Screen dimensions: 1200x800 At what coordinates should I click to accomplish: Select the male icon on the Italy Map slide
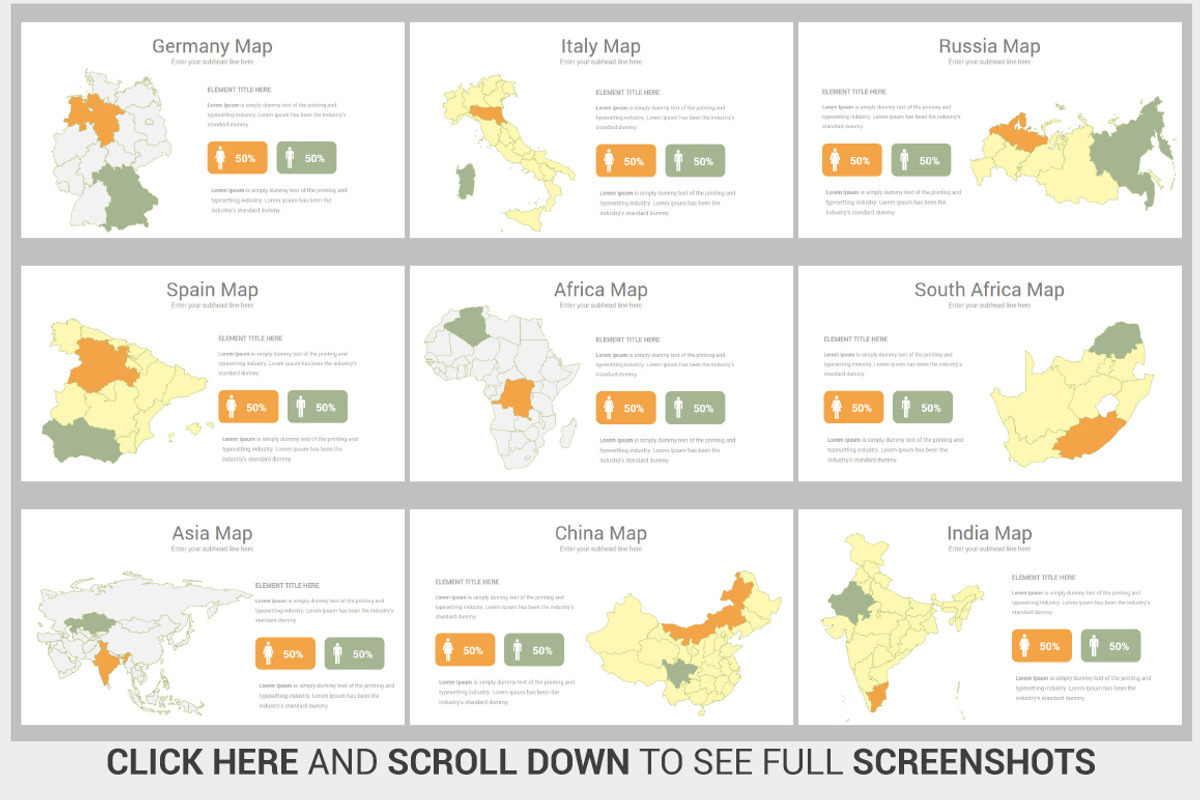pos(678,161)
